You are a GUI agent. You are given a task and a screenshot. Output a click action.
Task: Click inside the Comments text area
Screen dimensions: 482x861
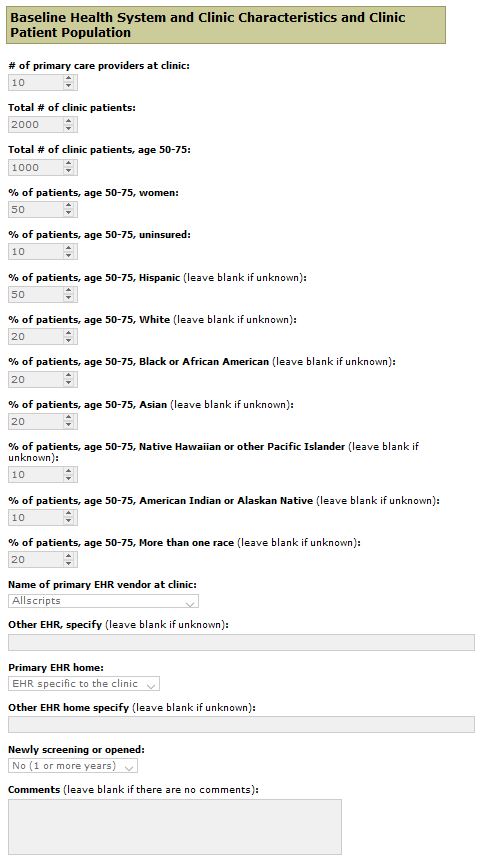175,826
